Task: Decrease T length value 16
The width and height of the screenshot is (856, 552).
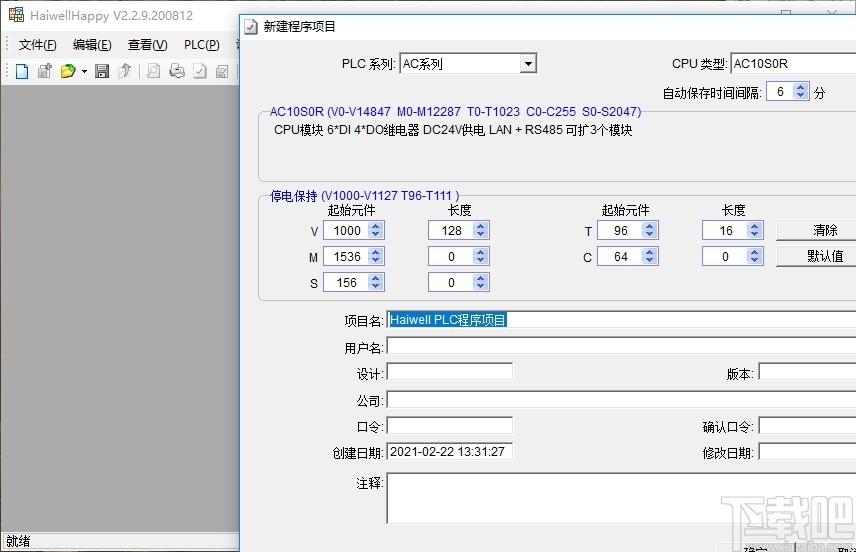Action: point(754,234)
